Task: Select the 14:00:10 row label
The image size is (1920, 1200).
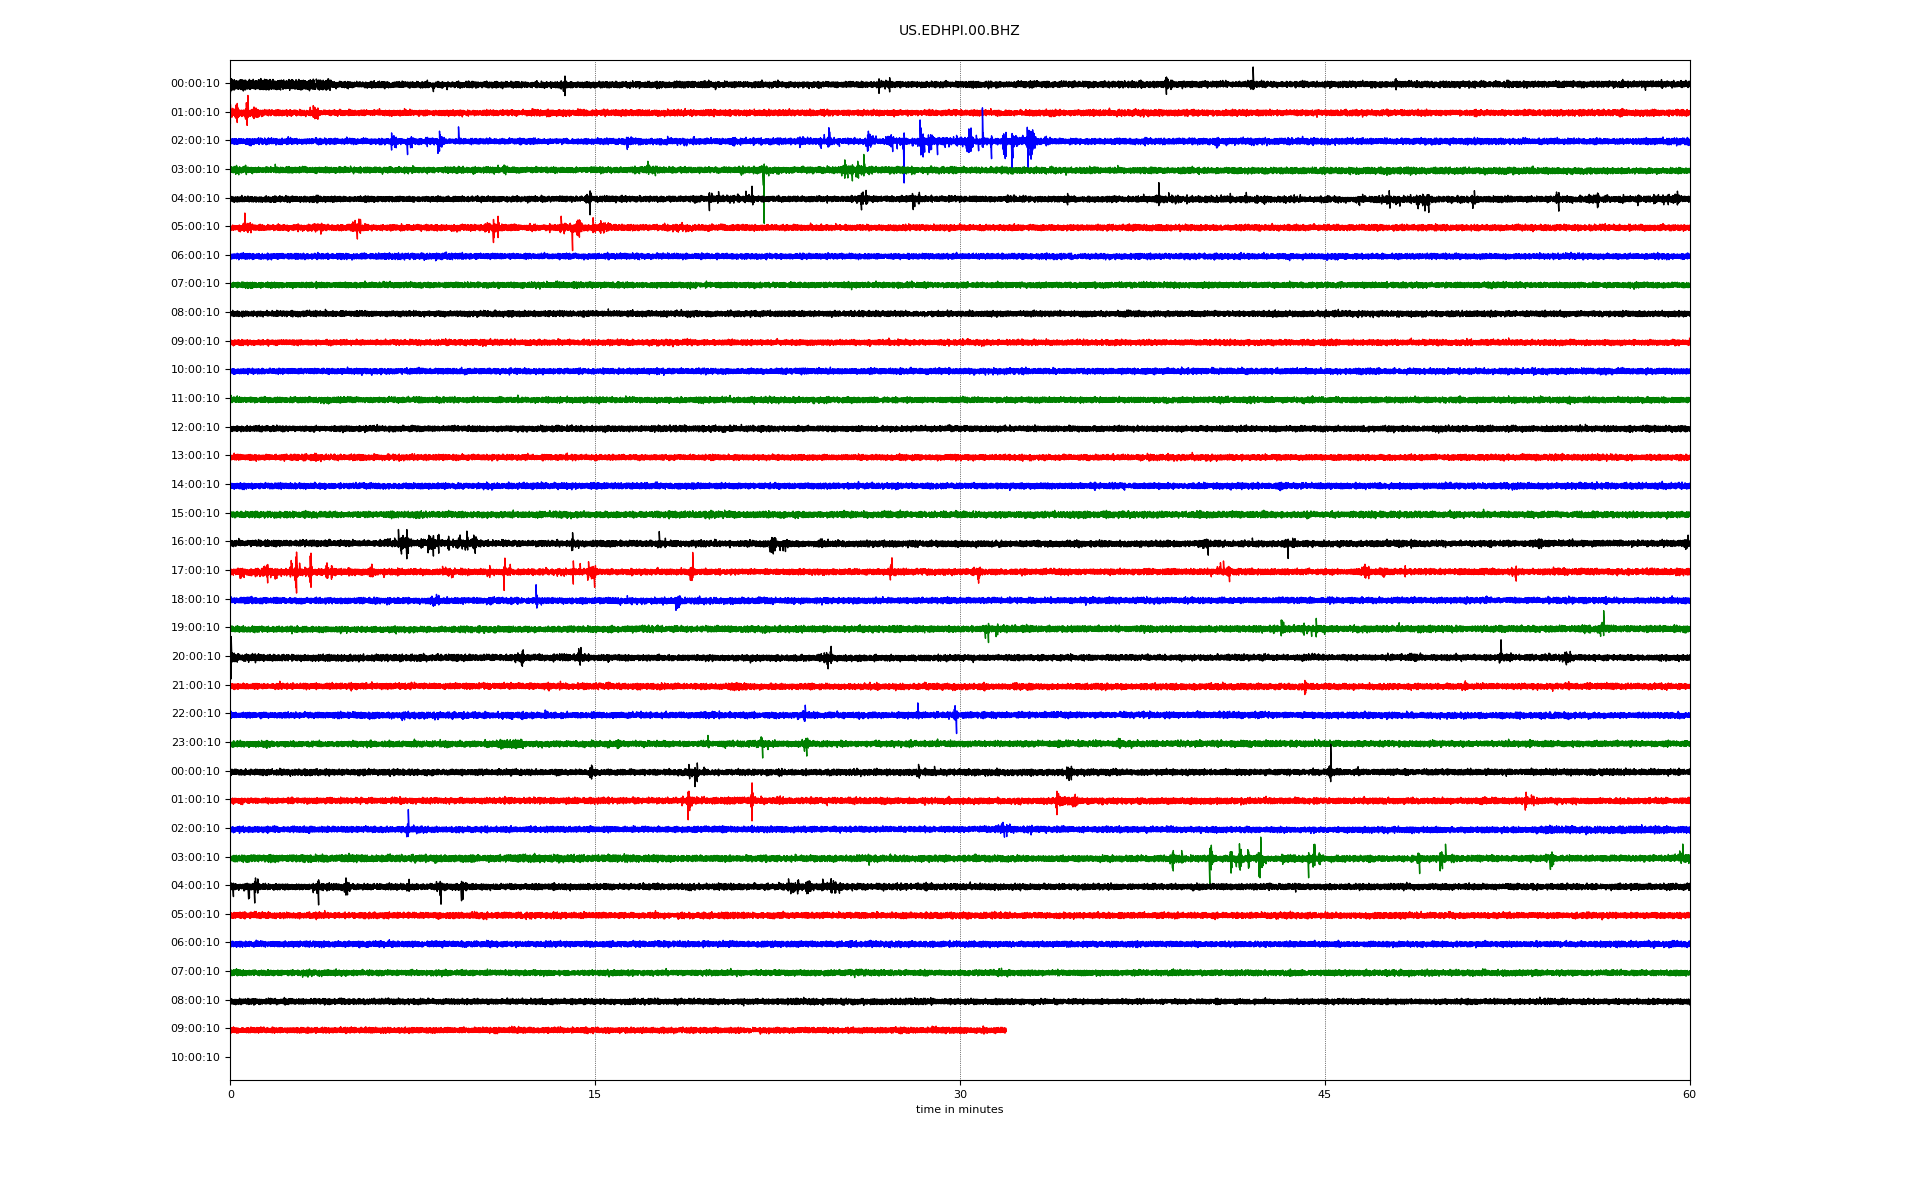Action: click(195, 485)
